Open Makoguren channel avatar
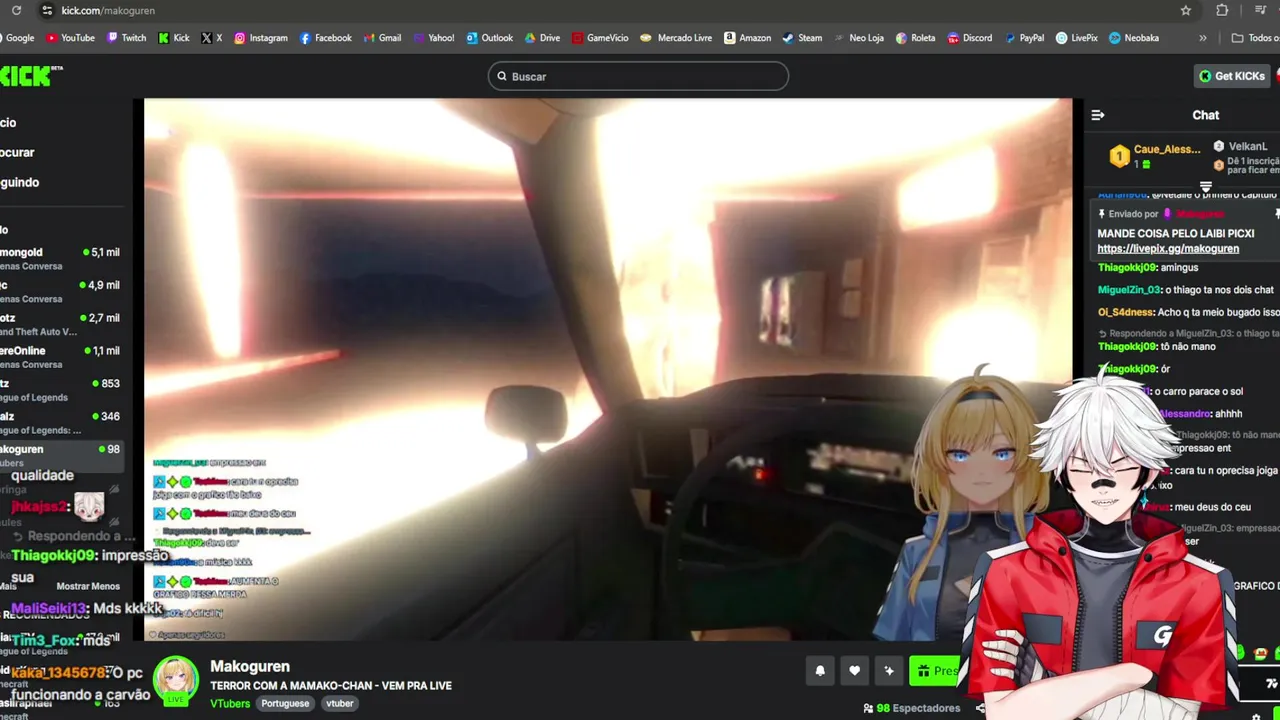The image size is (1280, 720). (176, 680)
